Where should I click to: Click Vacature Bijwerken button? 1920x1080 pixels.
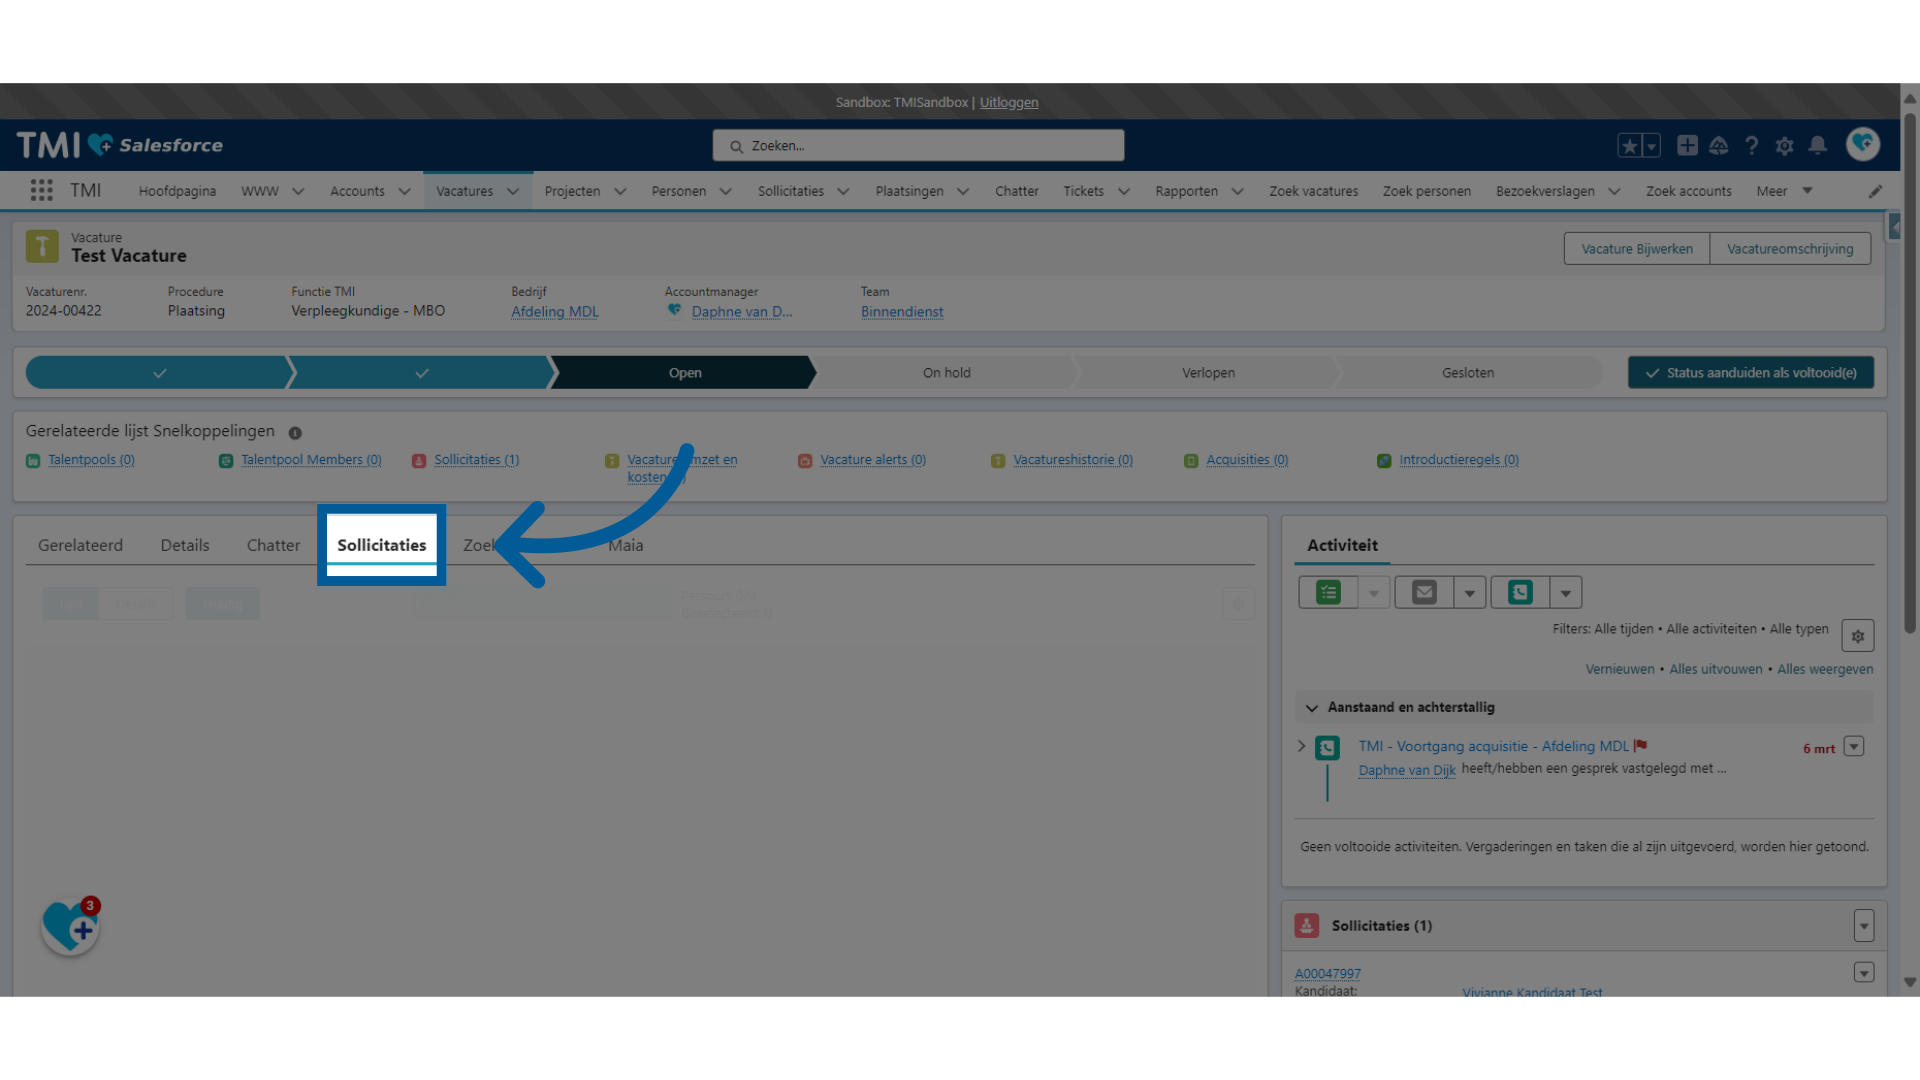point(1639,248)
